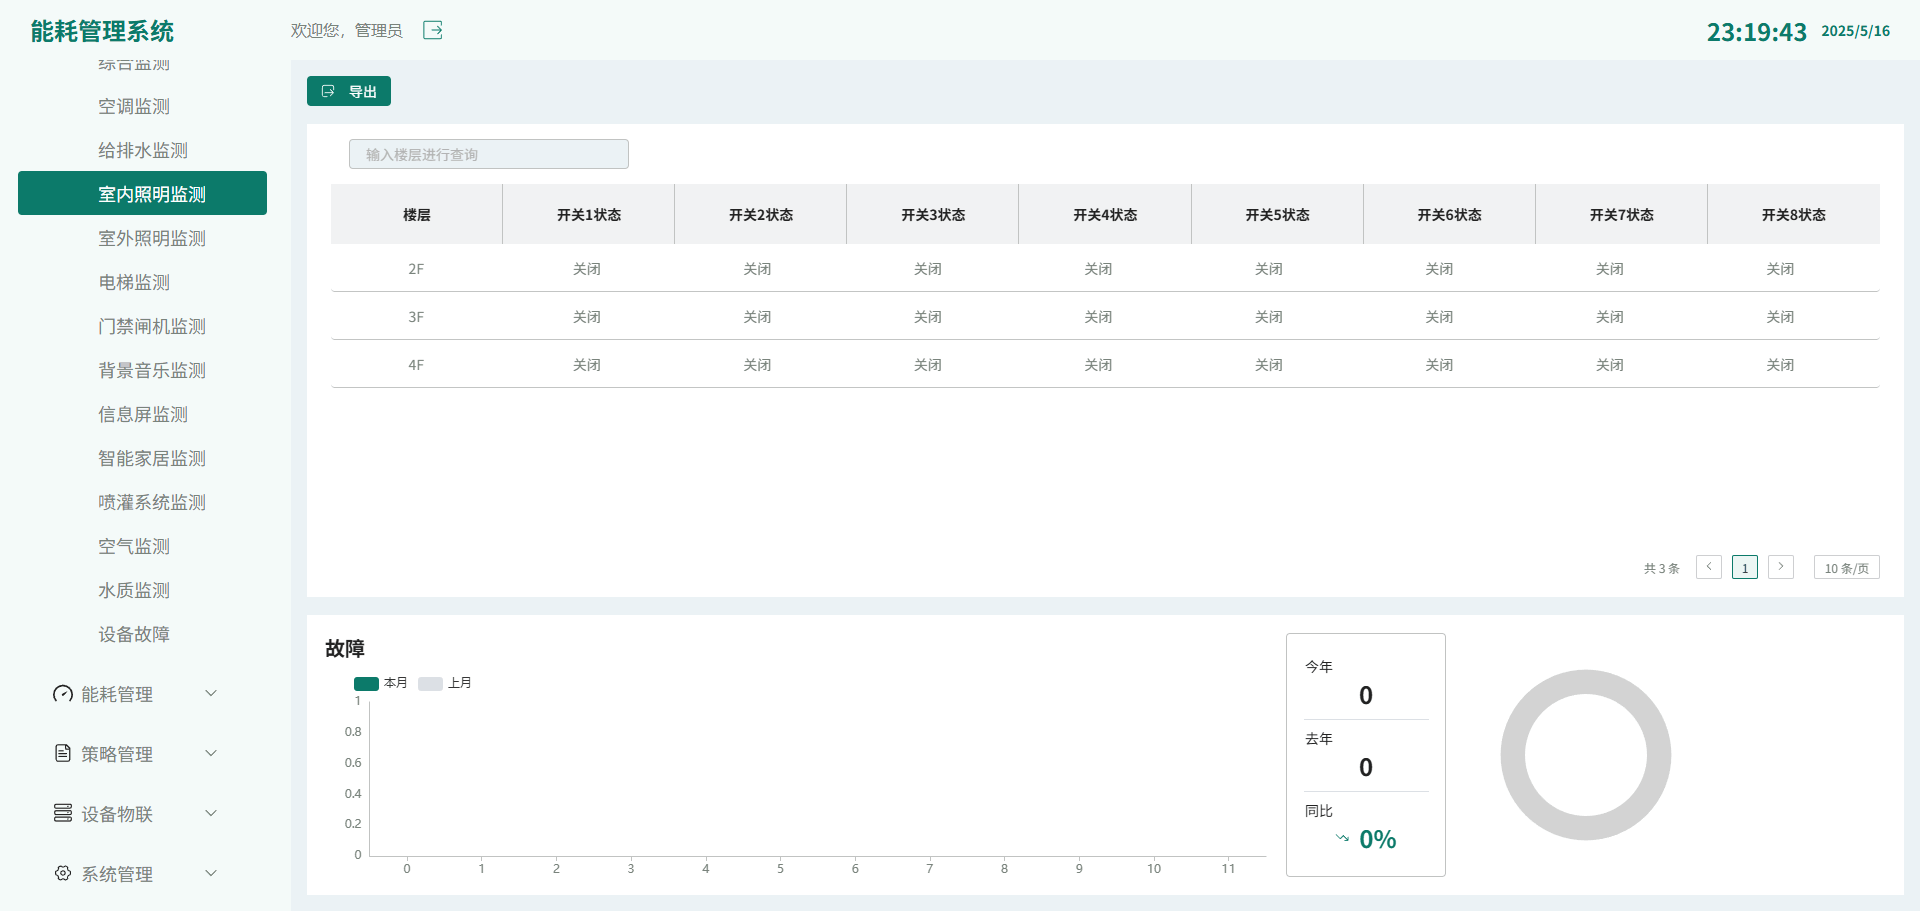Go to 空调监测 menu item
Image resolution: width=1920 pixels, height=911 pixels.
(134, 106)
